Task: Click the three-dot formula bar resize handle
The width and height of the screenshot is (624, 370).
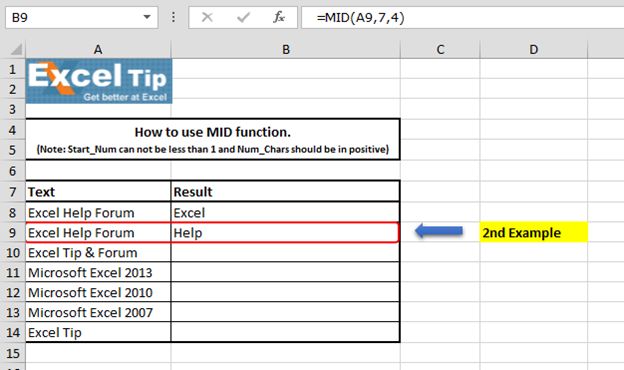Action: 173,17
